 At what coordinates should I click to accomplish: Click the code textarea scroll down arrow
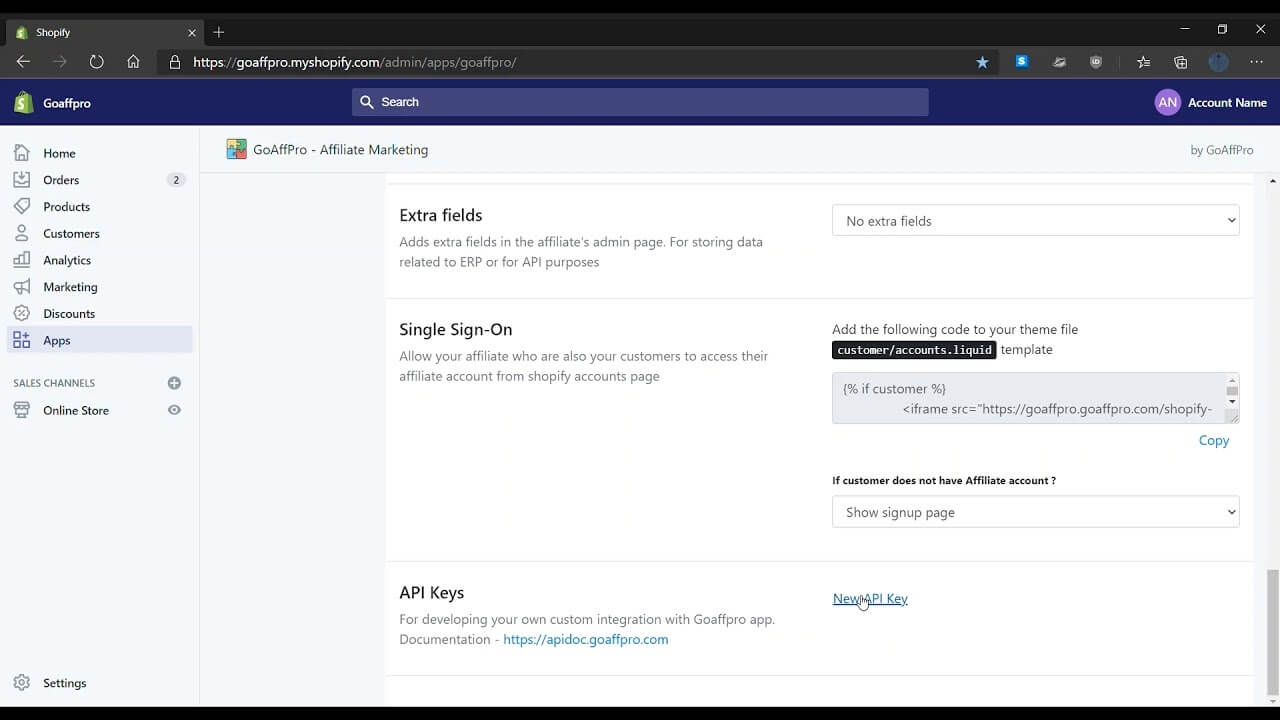[x=1232, y=402]
